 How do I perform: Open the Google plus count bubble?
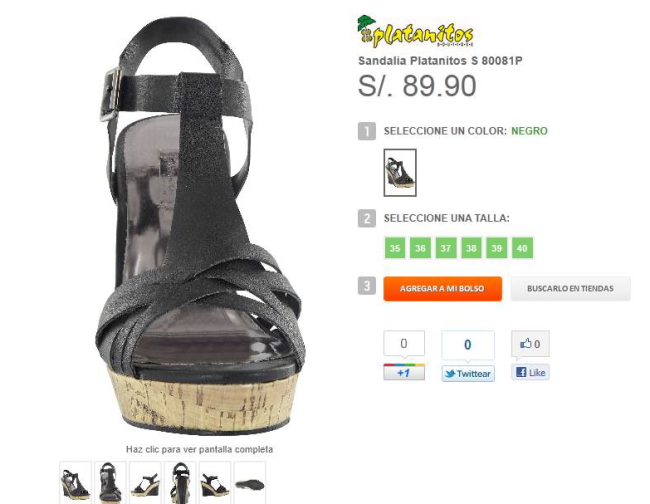404,343
